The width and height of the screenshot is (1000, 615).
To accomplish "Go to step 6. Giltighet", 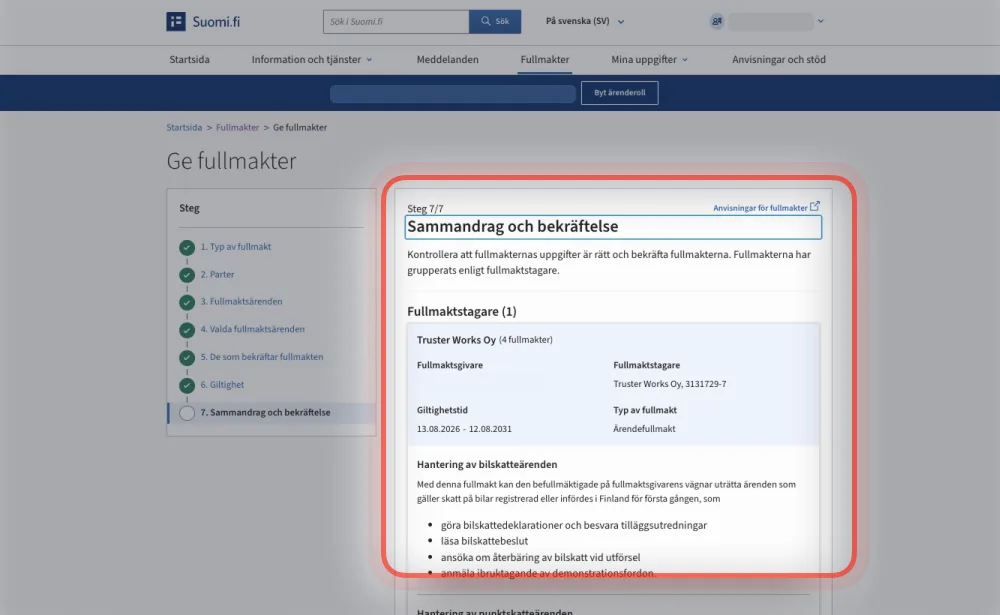I will [222, 385].
